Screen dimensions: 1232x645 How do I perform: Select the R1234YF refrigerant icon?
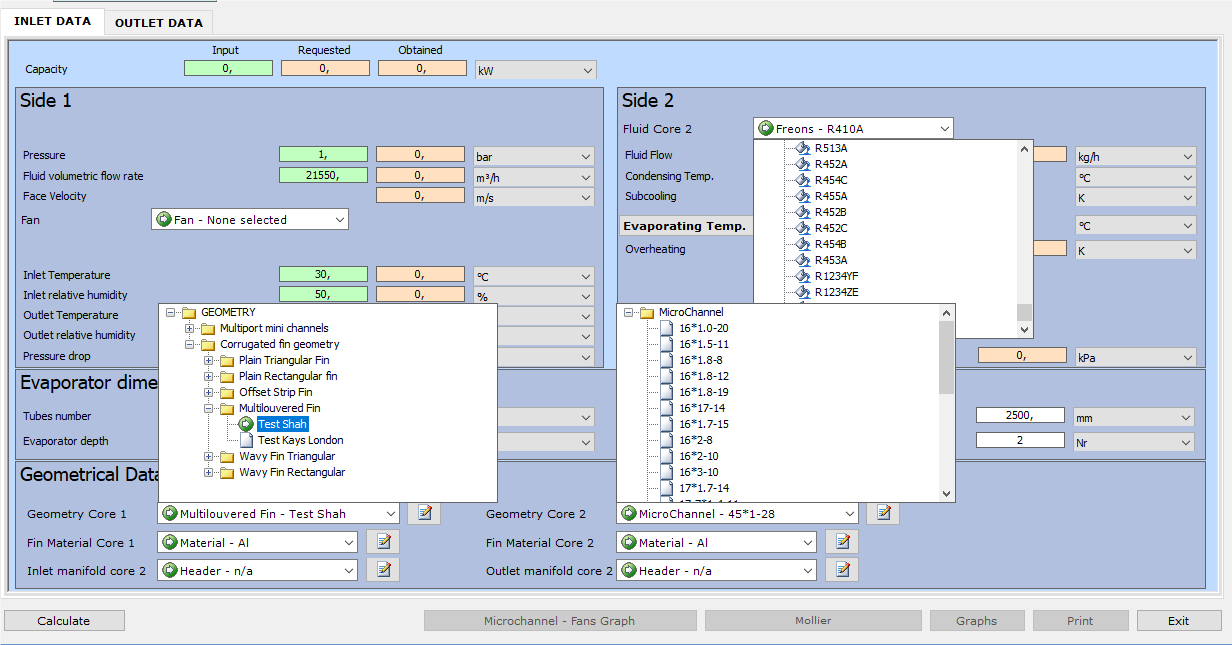click(801, 276)
